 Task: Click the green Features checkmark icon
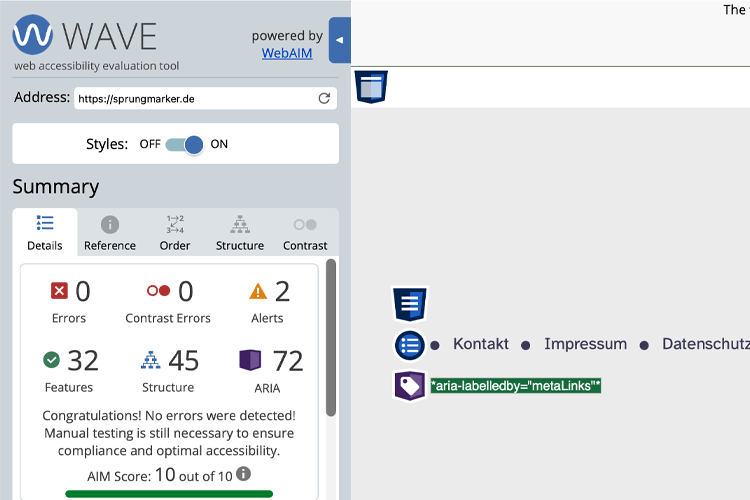52,359
